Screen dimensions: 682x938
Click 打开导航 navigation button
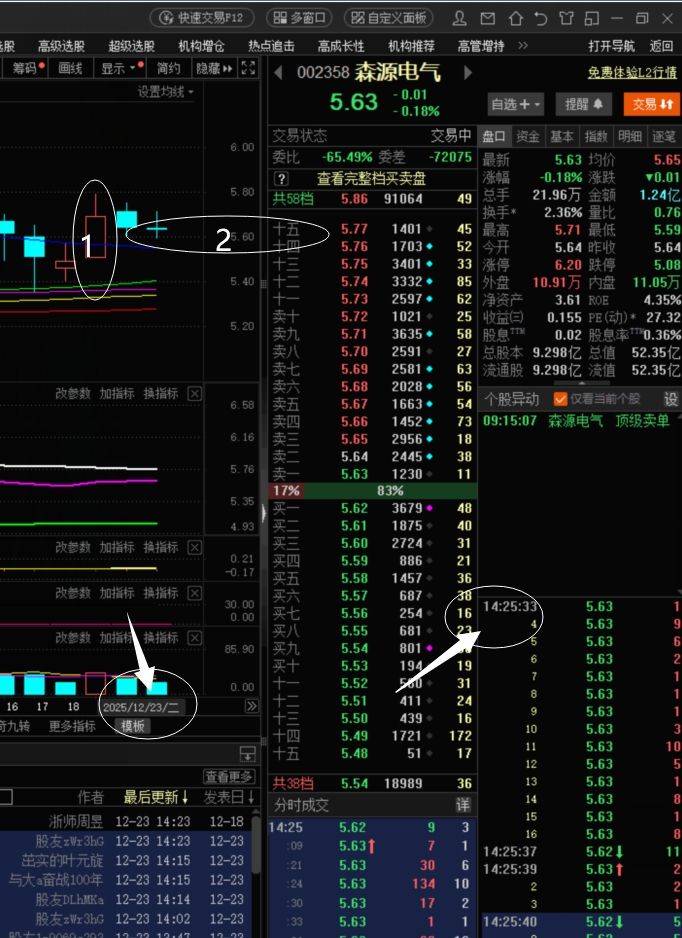coord(611,46)
